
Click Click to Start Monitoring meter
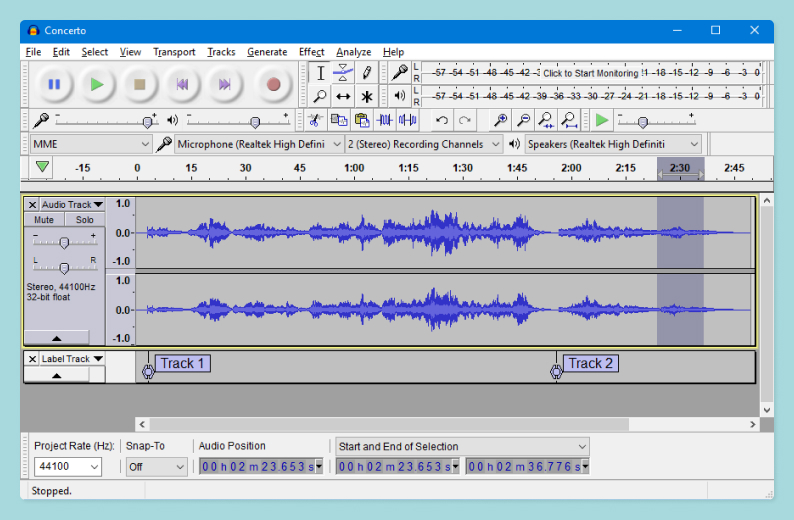tap(591, 73)
